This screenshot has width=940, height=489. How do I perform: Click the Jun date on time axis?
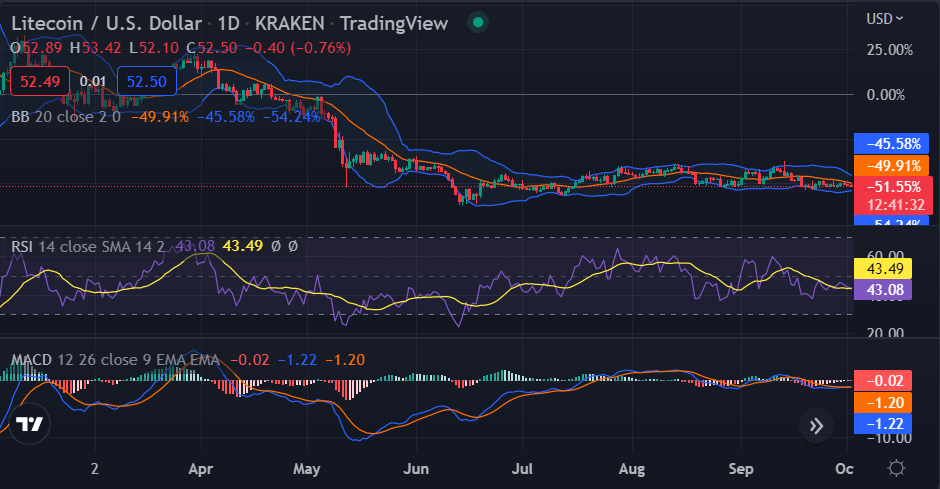(416, 469)
